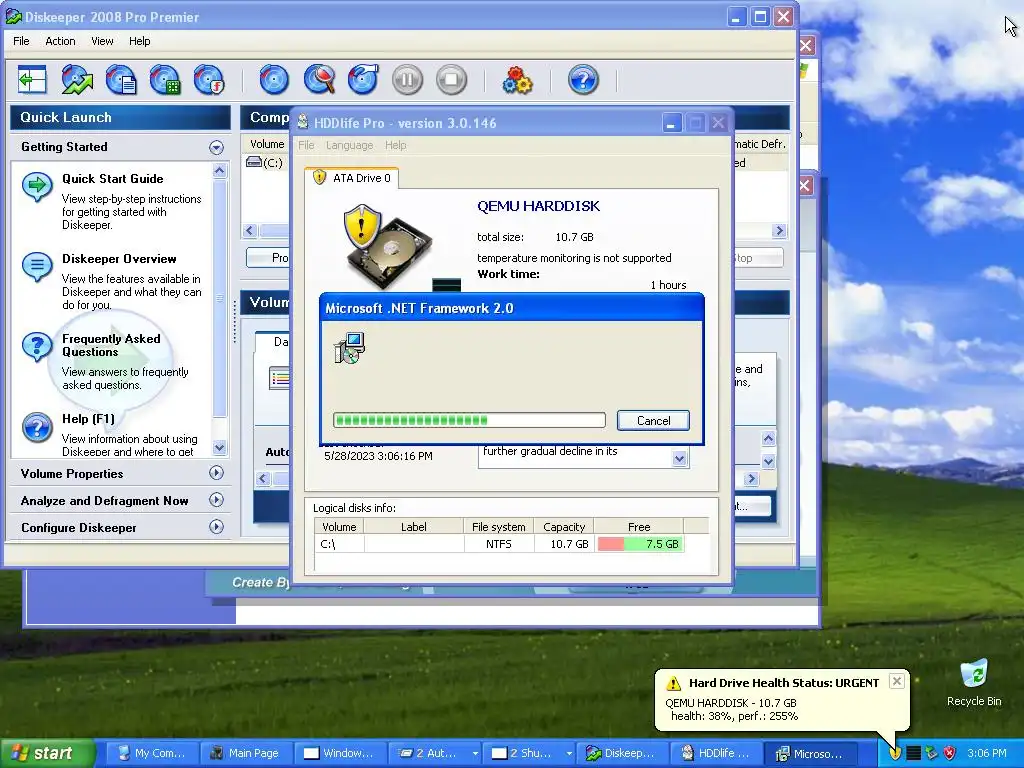Expand Configure Diskeeper section chevron
Image resolution: width=1024 pixels, height=768 pixels.
click(x=216, y=527)
